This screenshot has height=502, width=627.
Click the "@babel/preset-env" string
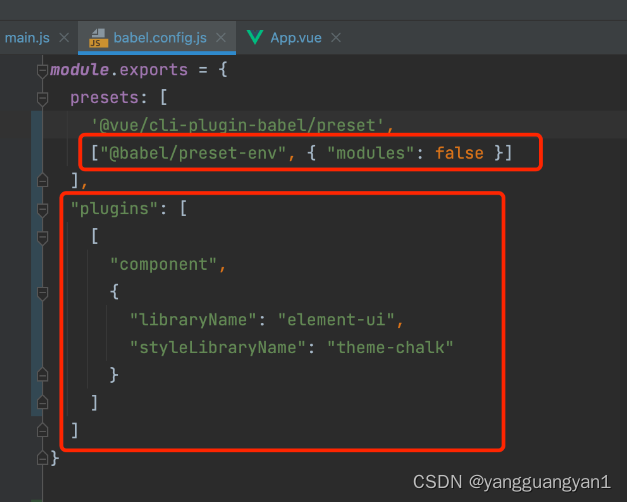tap(193, 153)
